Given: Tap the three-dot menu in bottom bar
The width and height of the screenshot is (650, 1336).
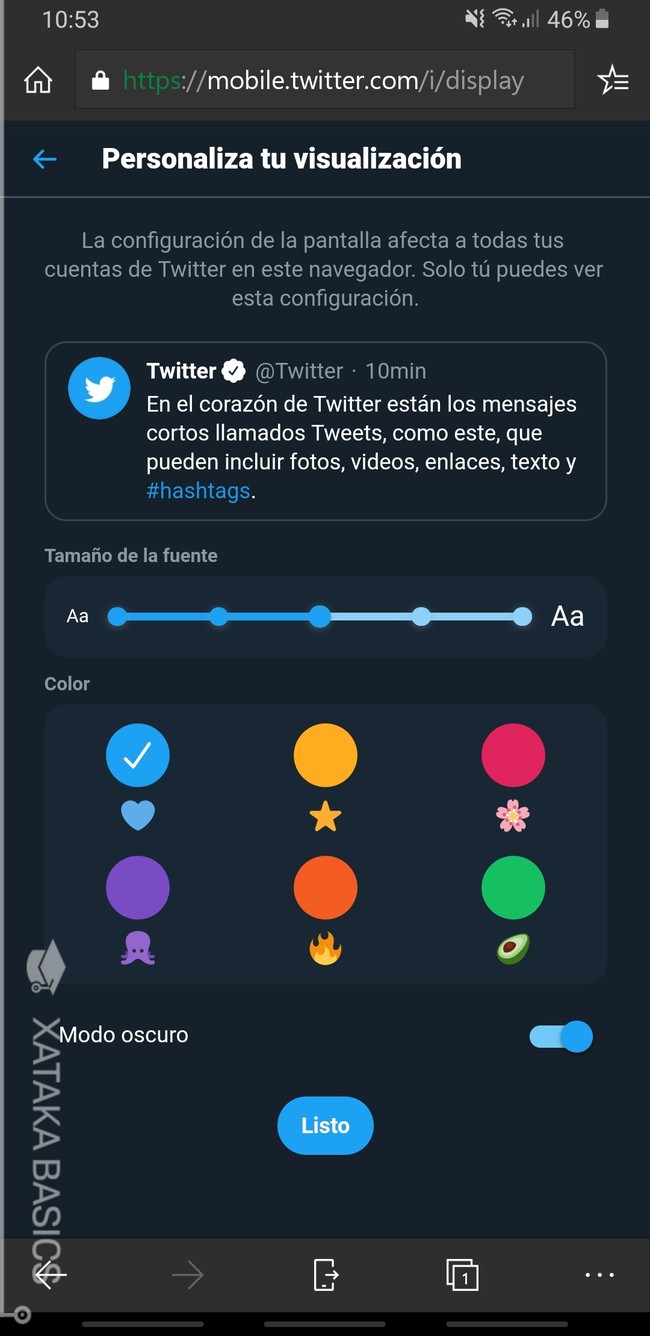Looking at the screenshot, I should coord(599,1275).
